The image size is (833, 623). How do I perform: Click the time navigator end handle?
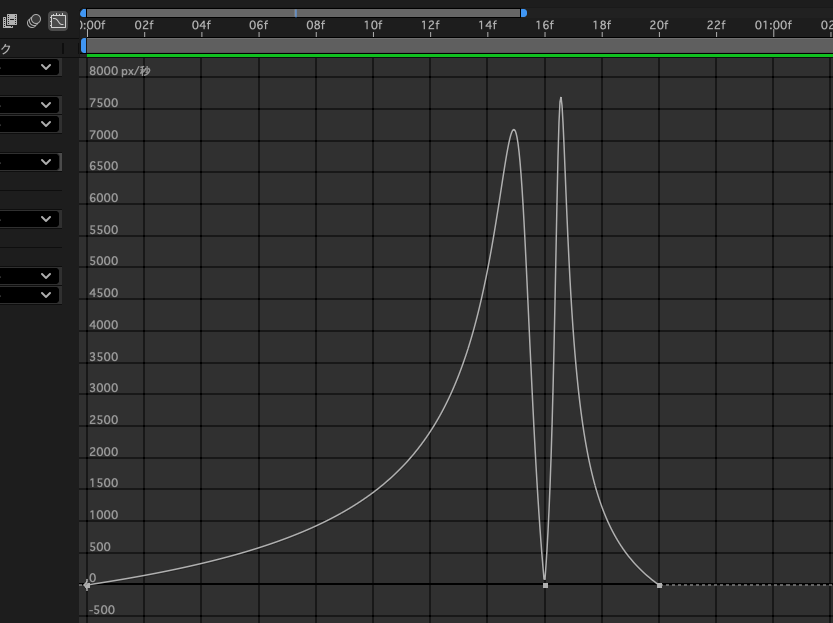[523, 13]
